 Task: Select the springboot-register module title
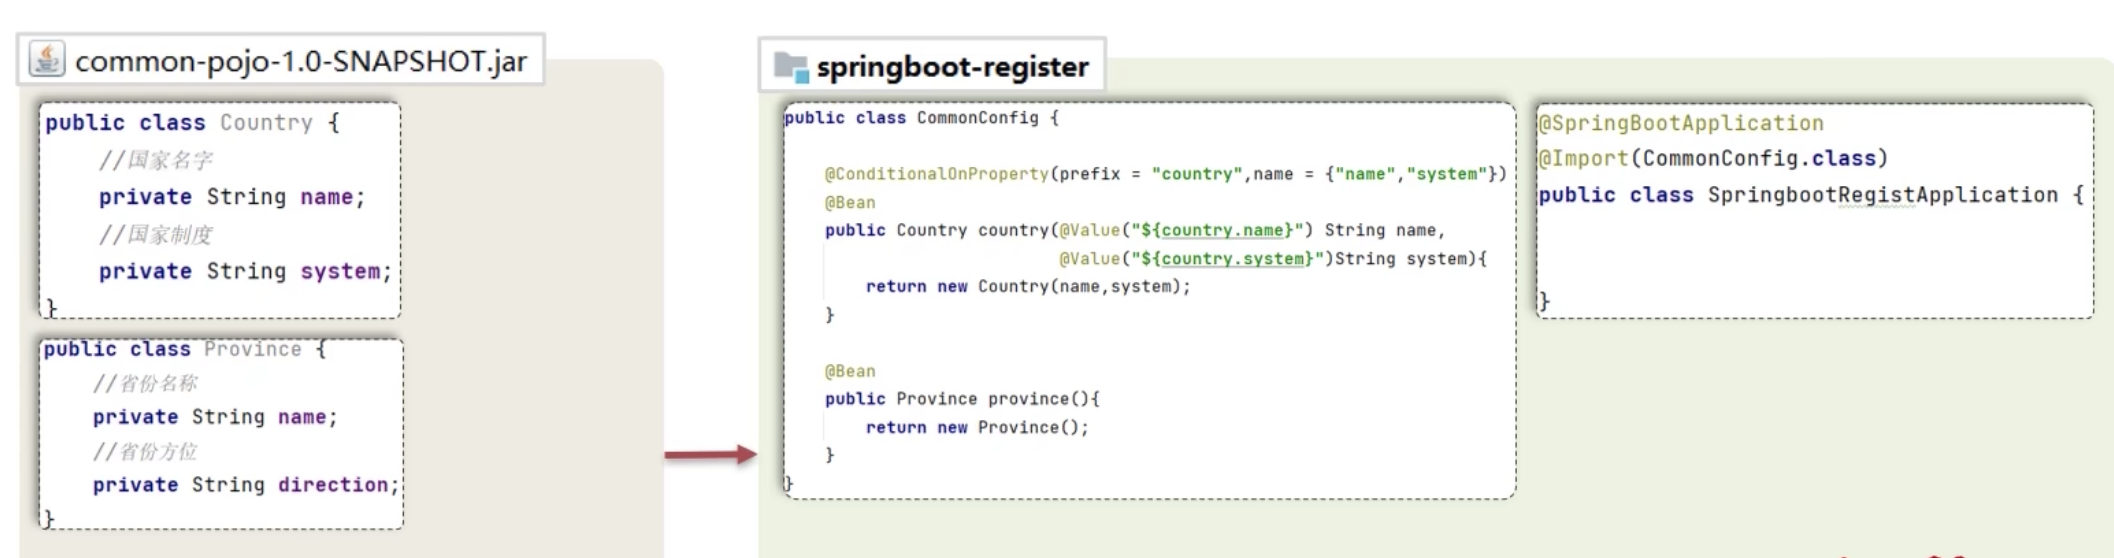tap(952, 67)
